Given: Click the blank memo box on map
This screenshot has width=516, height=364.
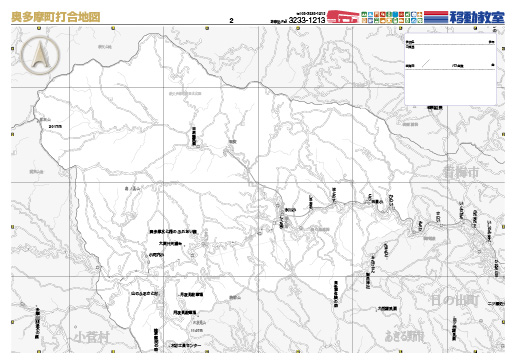Looking at the screenshot, I should (451, 69).
